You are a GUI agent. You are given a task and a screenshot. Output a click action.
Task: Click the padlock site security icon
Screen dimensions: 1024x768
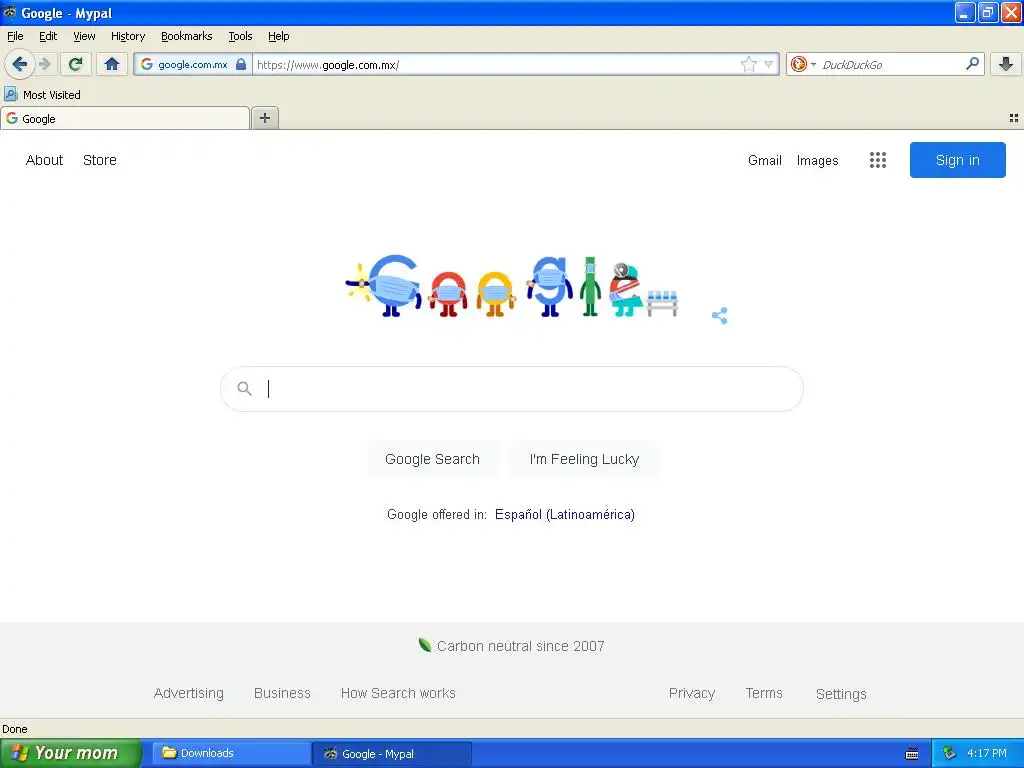coord(241,64)
